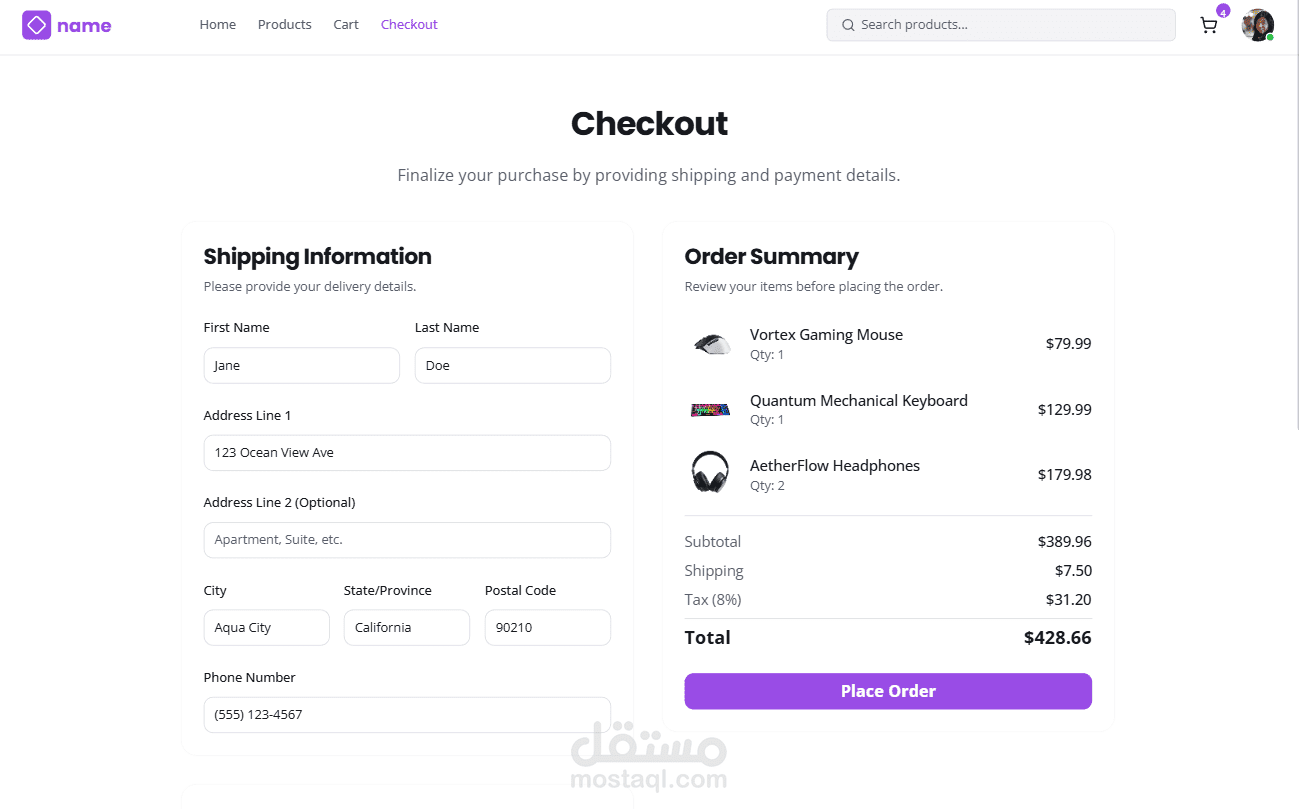Click the Vortex Gaming Mouse thumbnail
This screenshot has width=1299, height=809.
tap(710, 344)
